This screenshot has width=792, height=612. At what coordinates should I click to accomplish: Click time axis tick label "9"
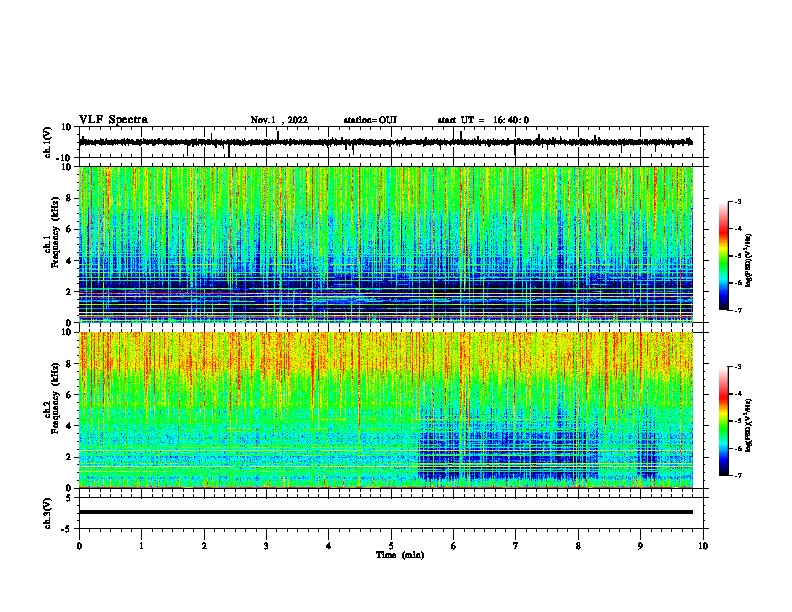(640, 546)
